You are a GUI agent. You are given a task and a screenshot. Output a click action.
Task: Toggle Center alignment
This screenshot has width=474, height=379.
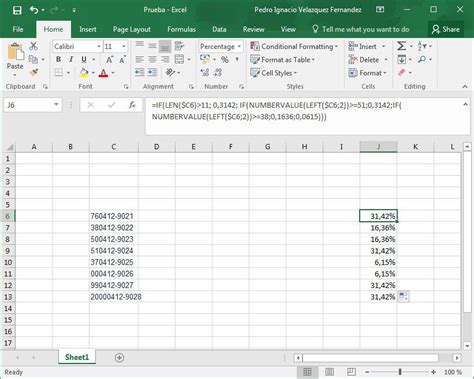[152, 60]
